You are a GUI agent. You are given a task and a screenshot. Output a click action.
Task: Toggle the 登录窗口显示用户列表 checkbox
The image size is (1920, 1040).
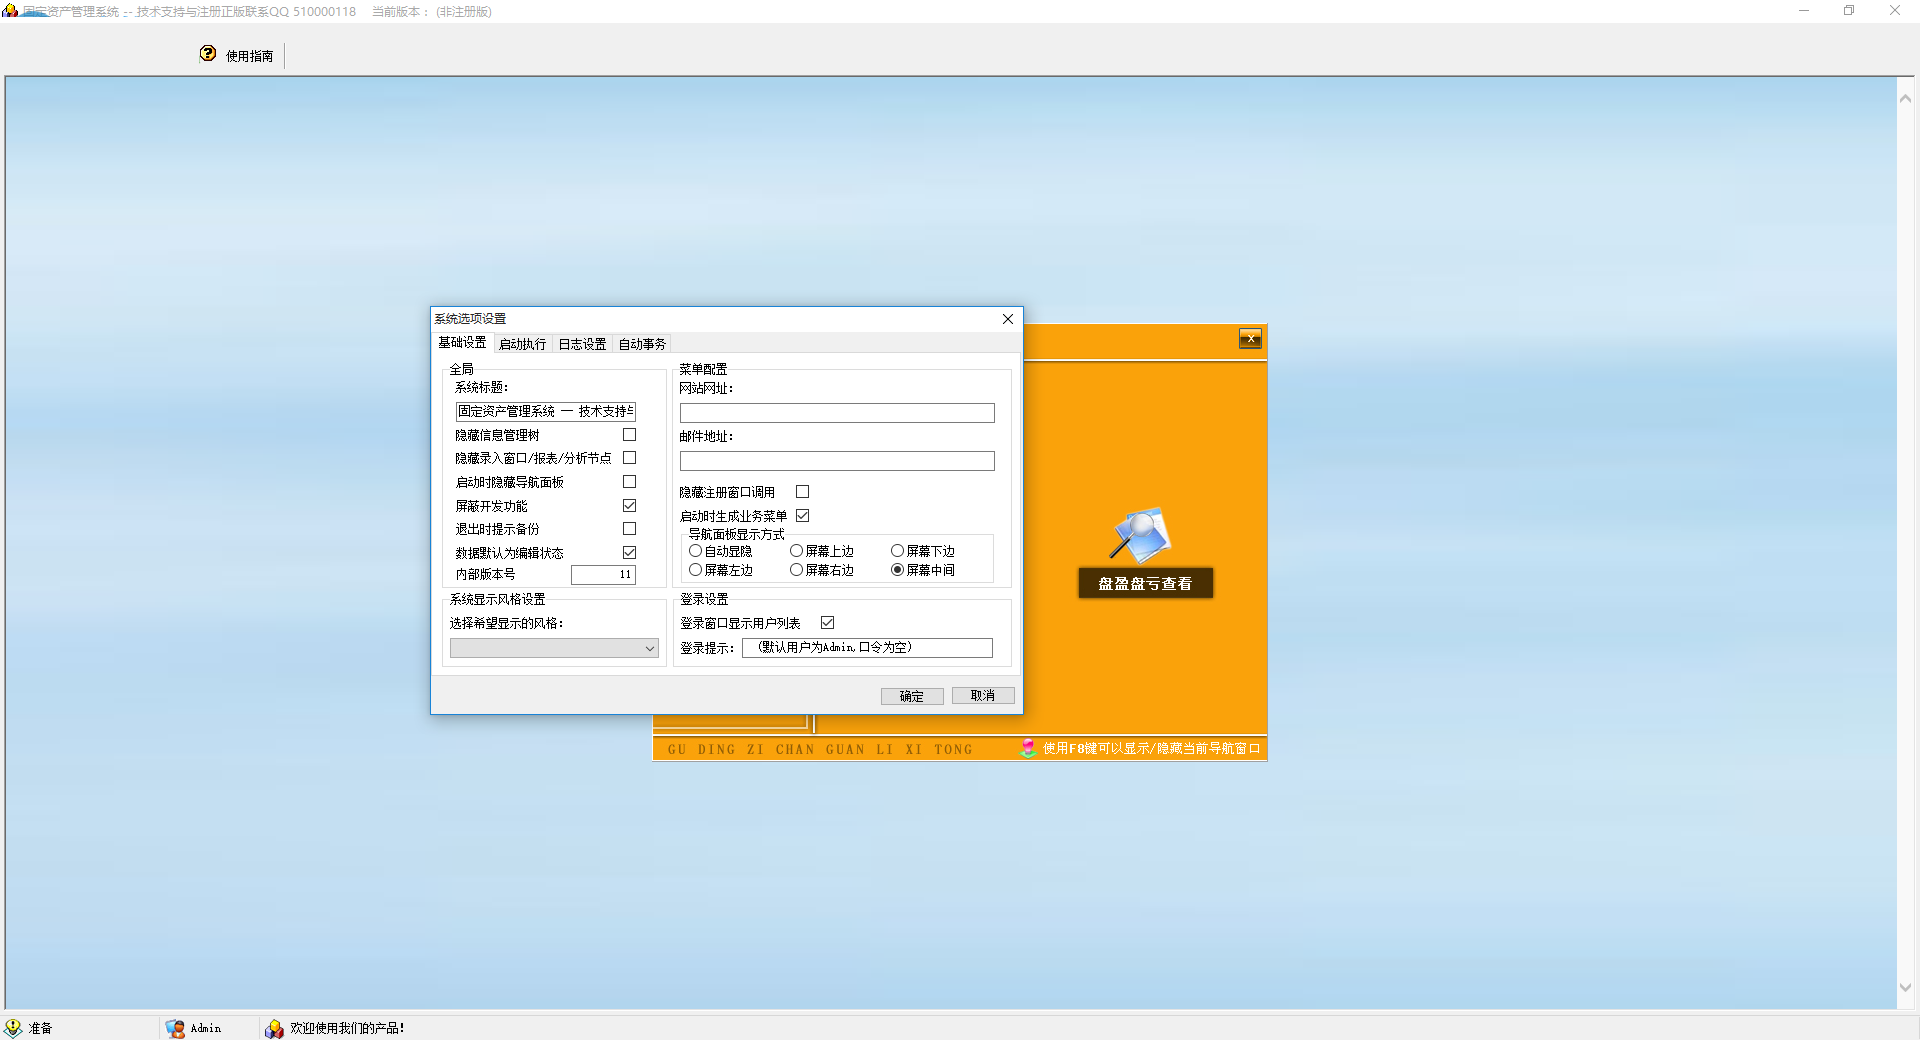(827, 623)
